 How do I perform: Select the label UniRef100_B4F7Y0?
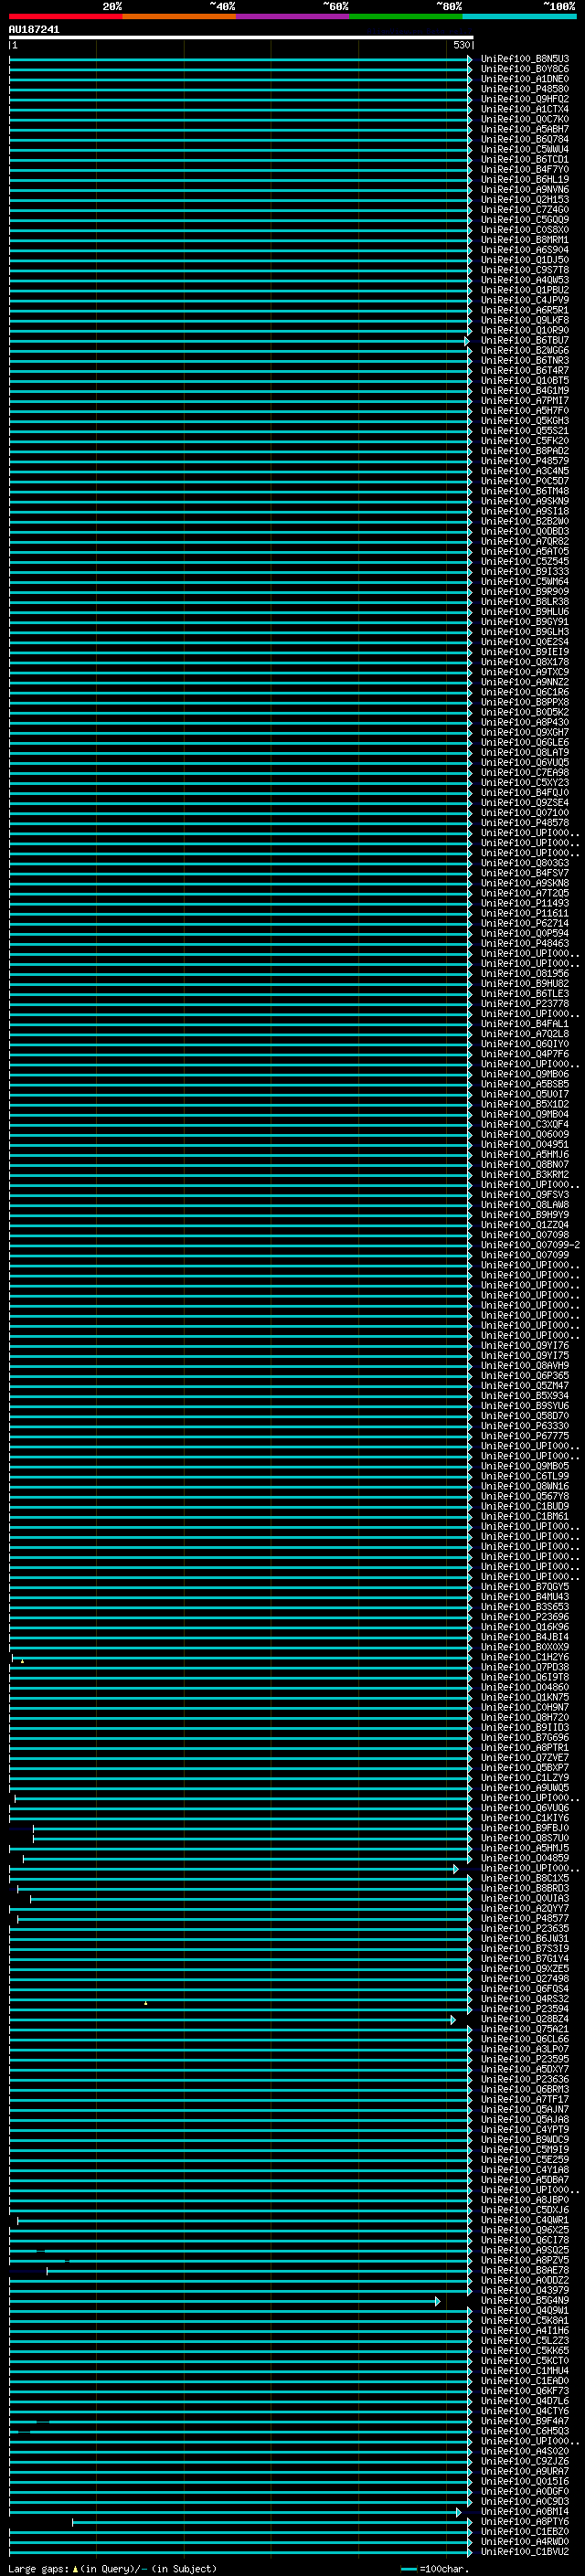click(x=525, y=170)
